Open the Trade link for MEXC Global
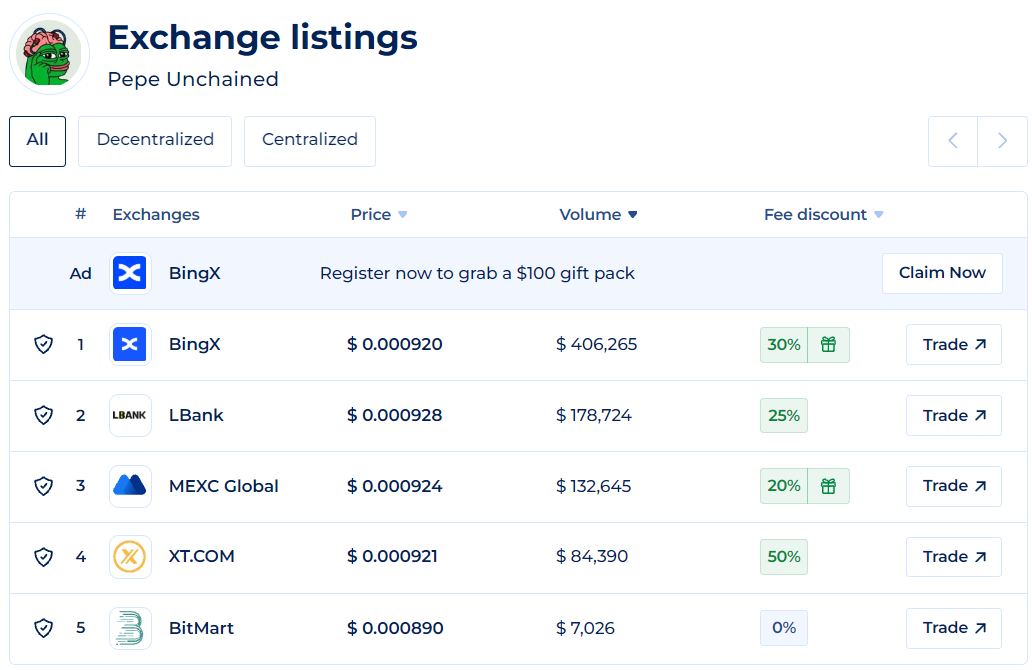This screenshot has height=670, width=1032. click(x=954, y=486)
